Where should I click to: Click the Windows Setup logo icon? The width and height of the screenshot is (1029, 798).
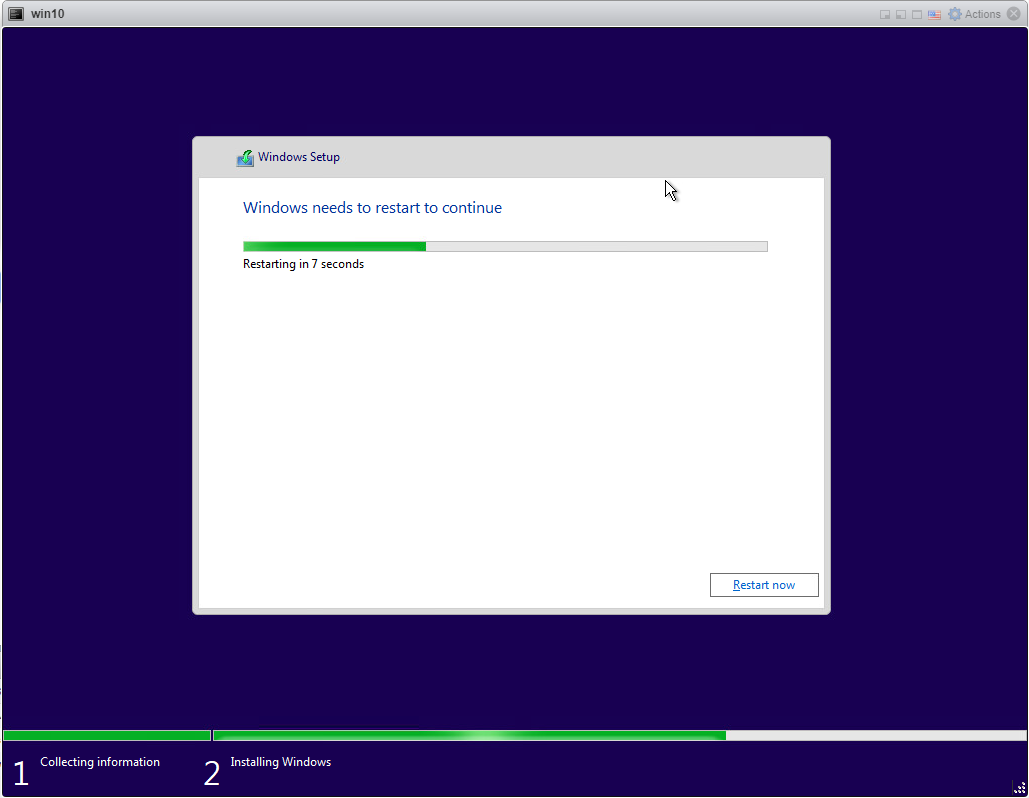coord(245,157)
